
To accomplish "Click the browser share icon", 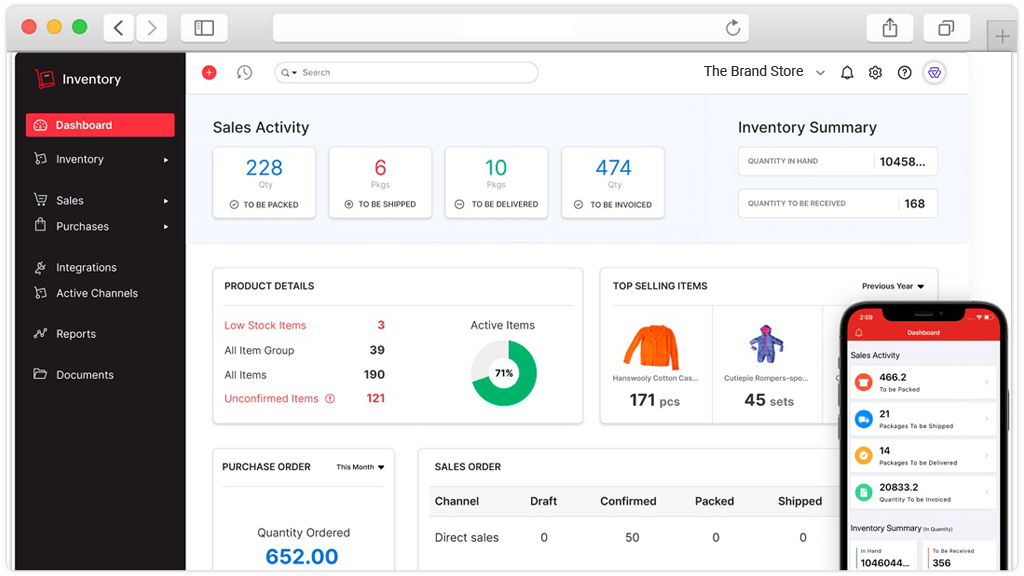I will pos(889,28).
